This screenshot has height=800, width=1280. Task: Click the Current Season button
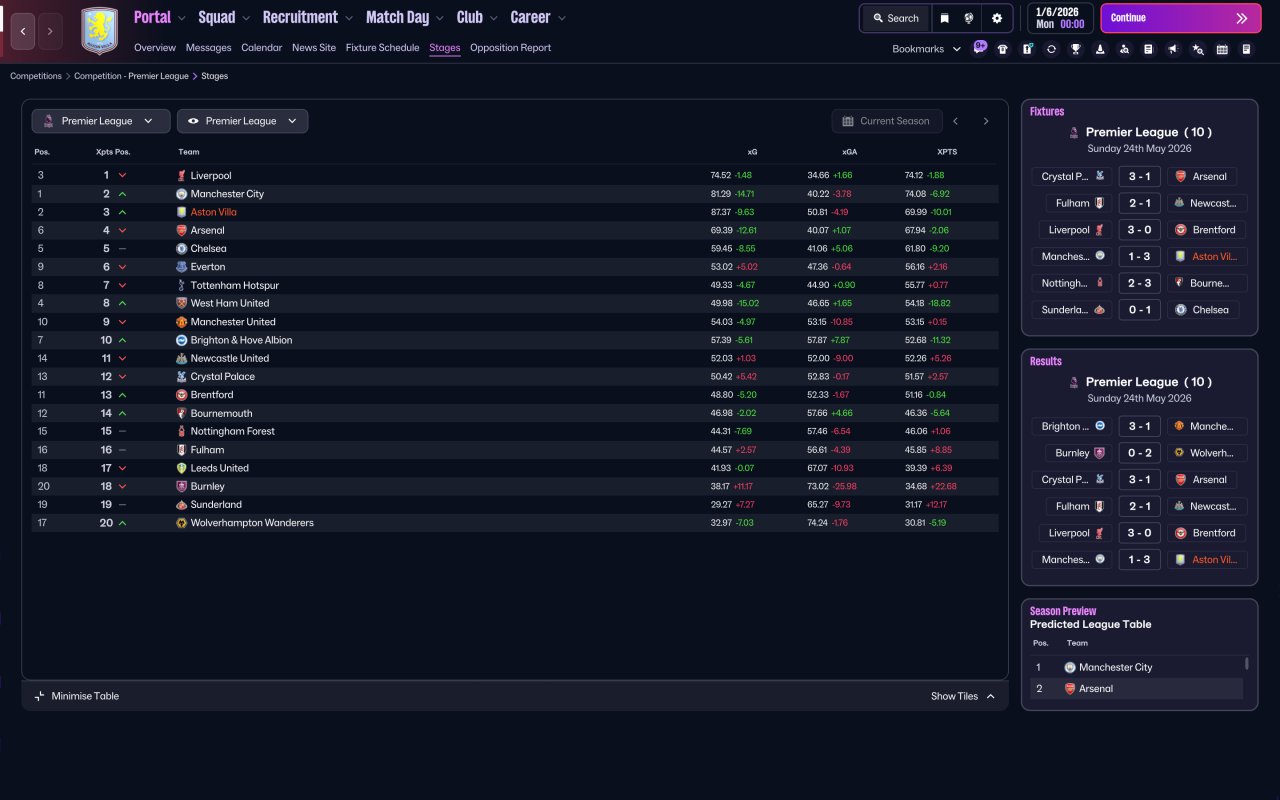(886, 121)
